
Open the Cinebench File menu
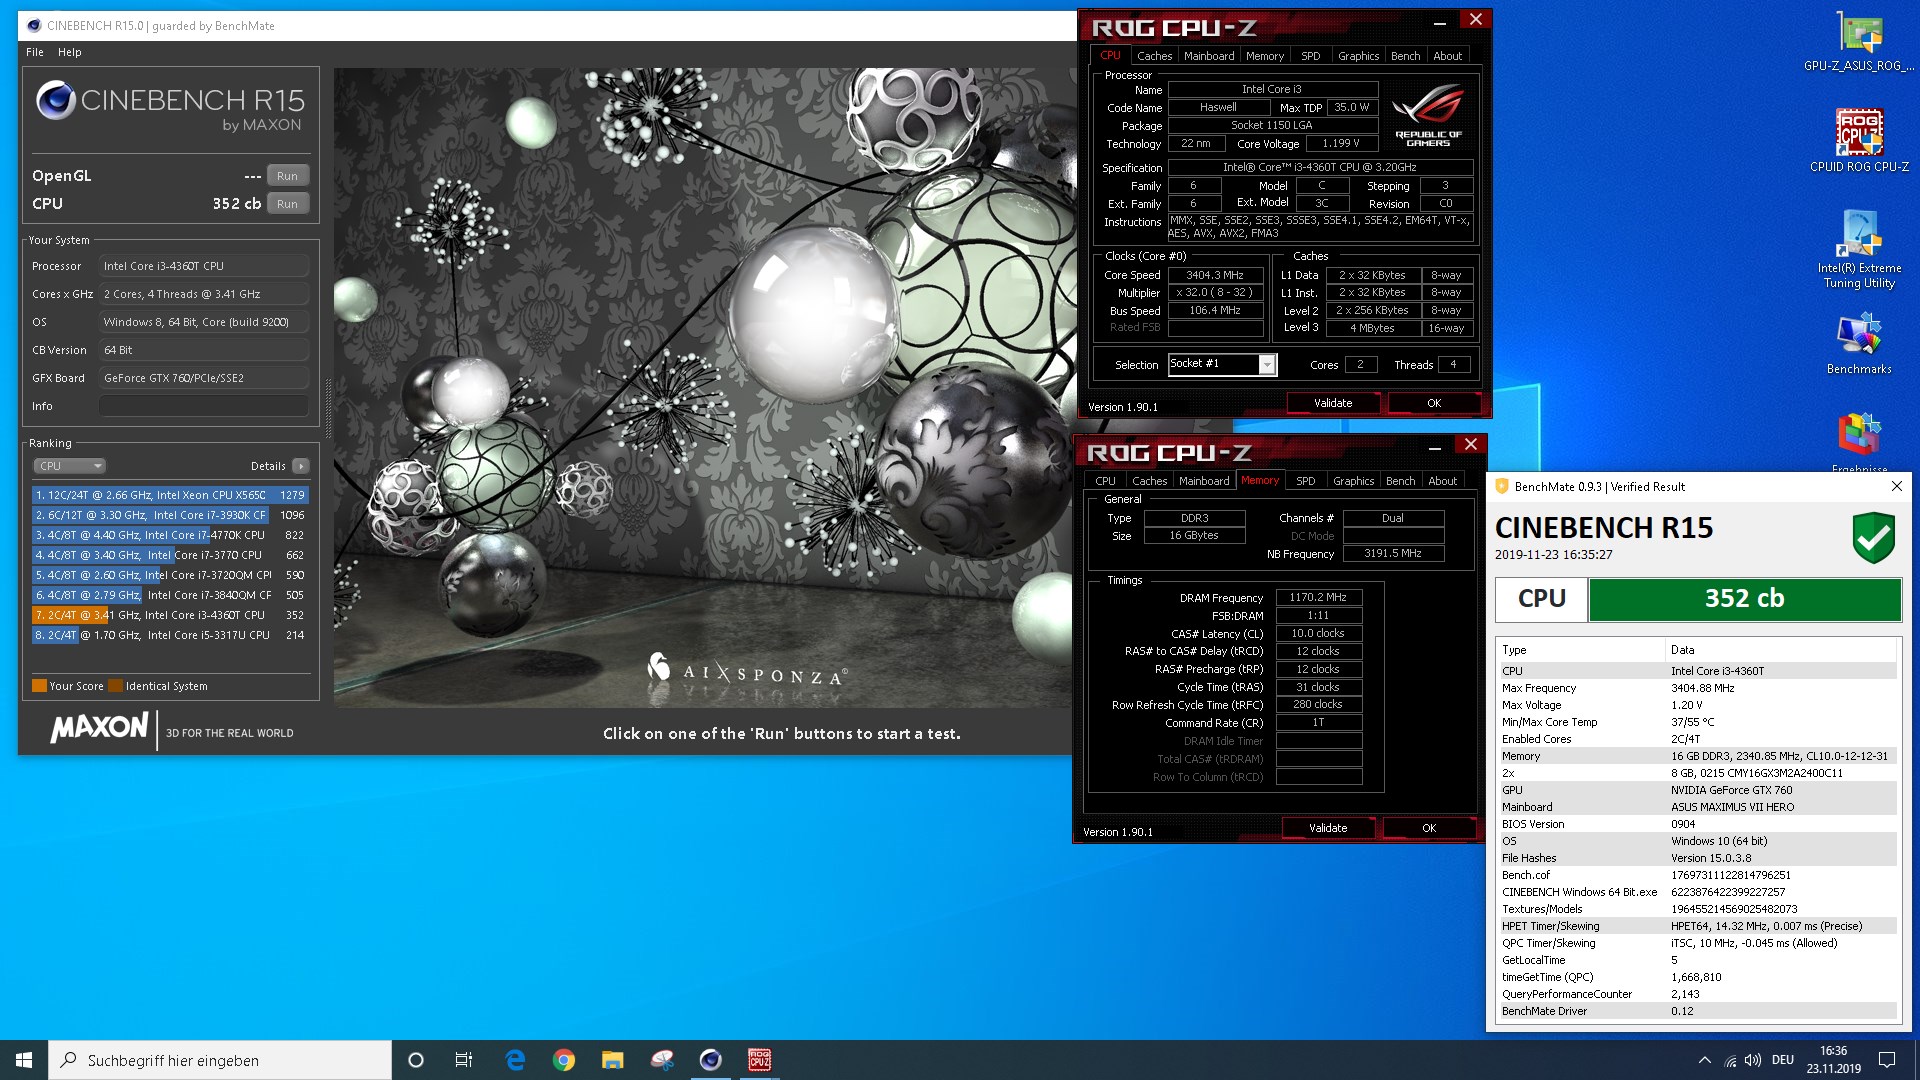tap(35, 52)
